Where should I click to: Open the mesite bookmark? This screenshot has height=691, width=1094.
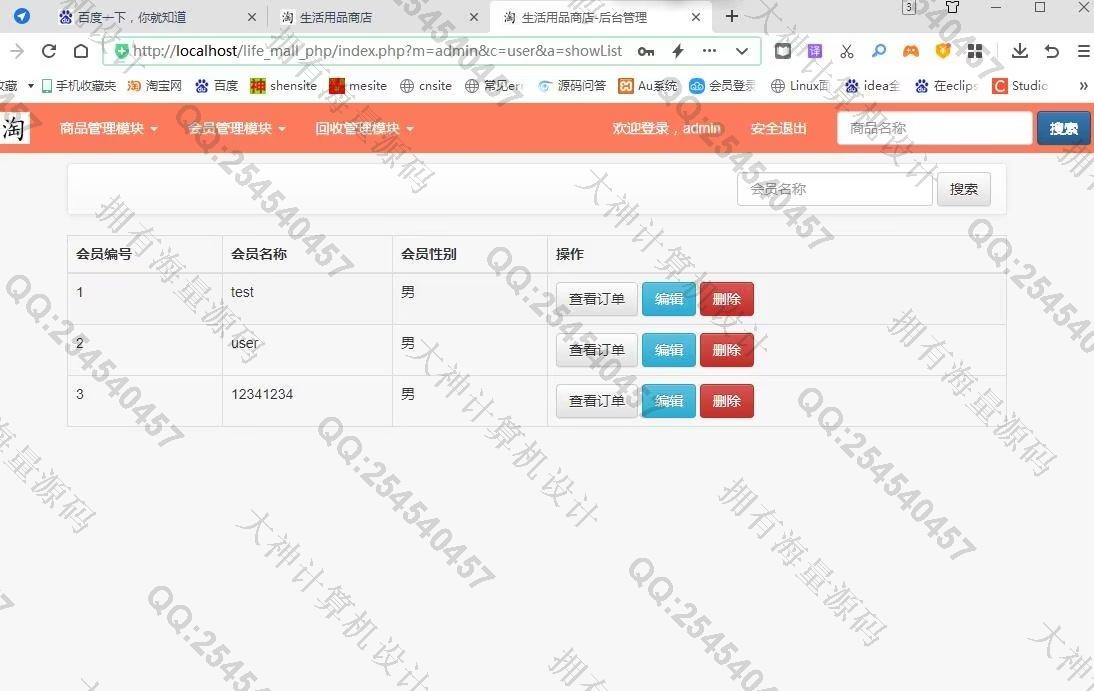(x=358, y=86)
